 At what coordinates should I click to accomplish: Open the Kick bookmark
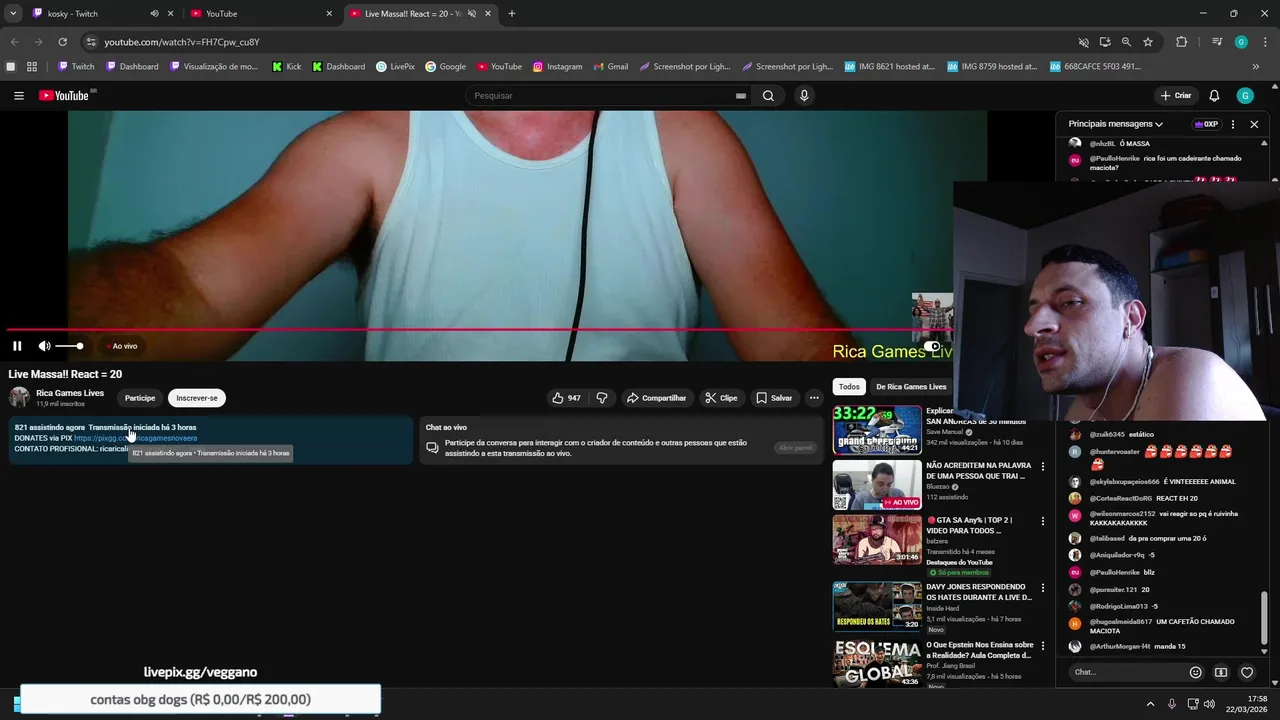pos(287,67)
